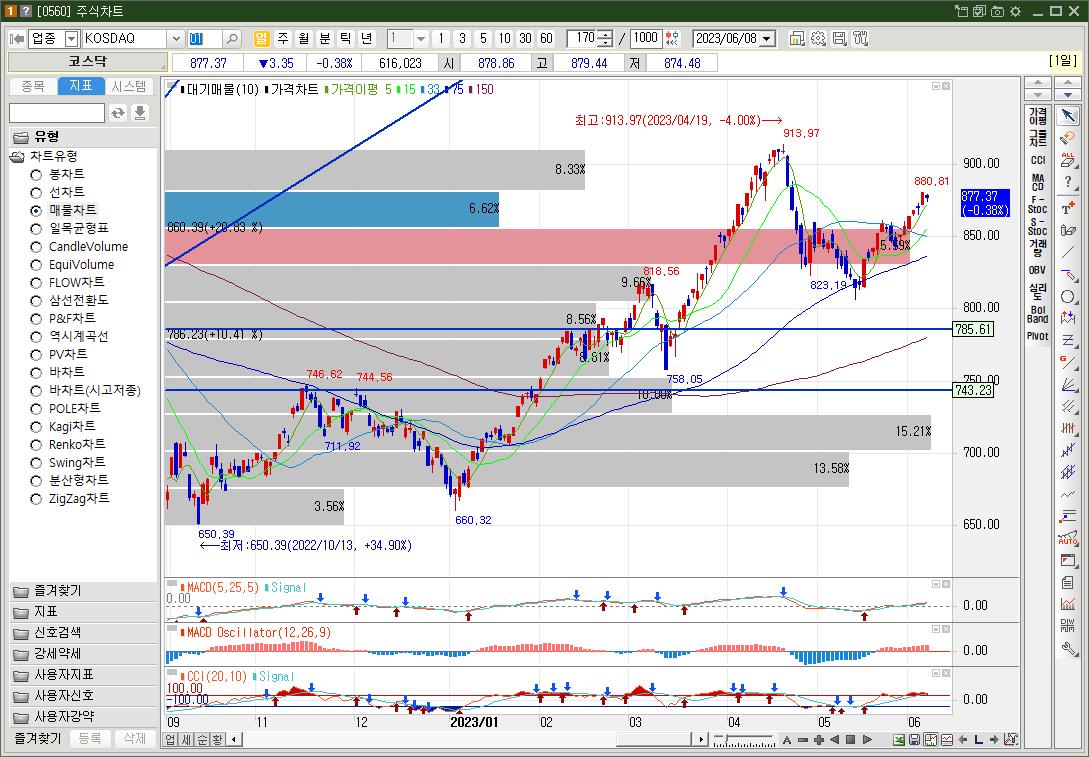
Task: Select the Renko차트 radio button
Action: coord(36,444)
